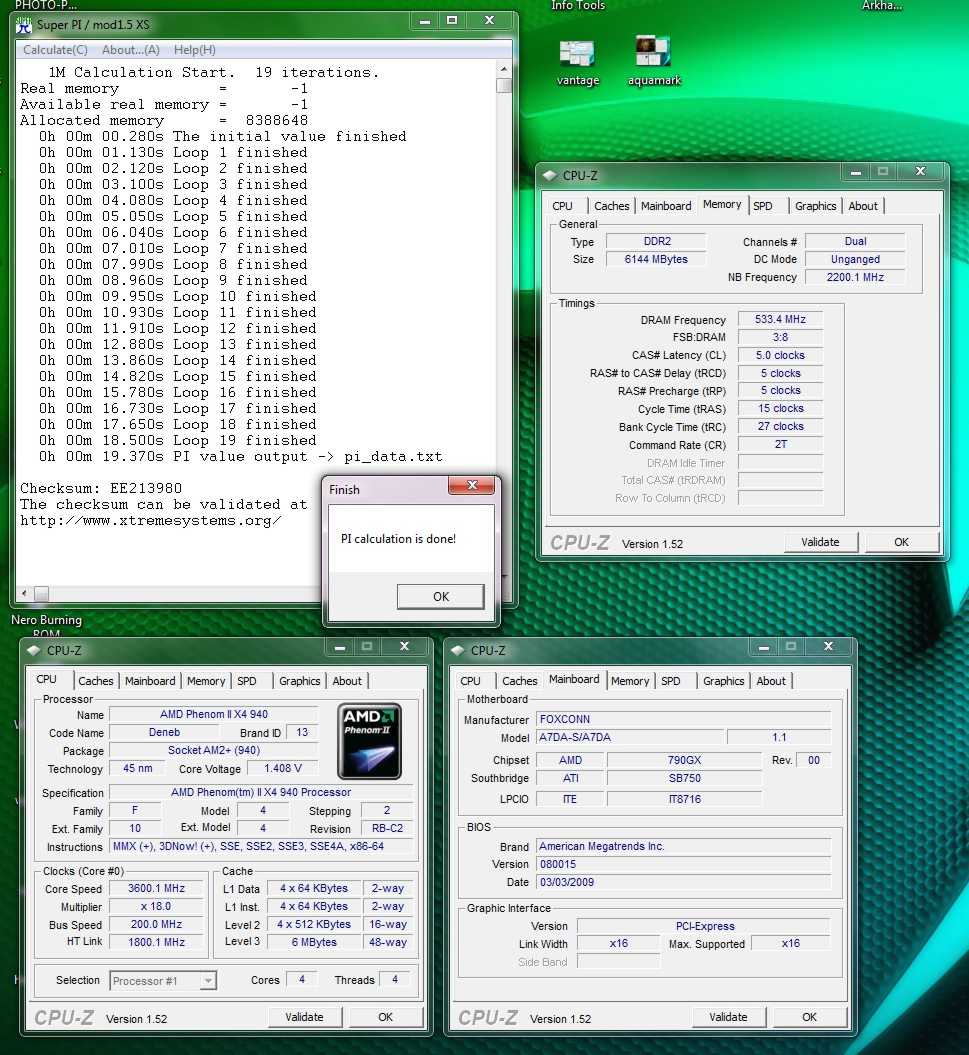Image resolution: width=969 pixels, height=1055 pixels.
Task: Click the DRAM Frequency value 533.4 MHz
Action: (780, 319)
